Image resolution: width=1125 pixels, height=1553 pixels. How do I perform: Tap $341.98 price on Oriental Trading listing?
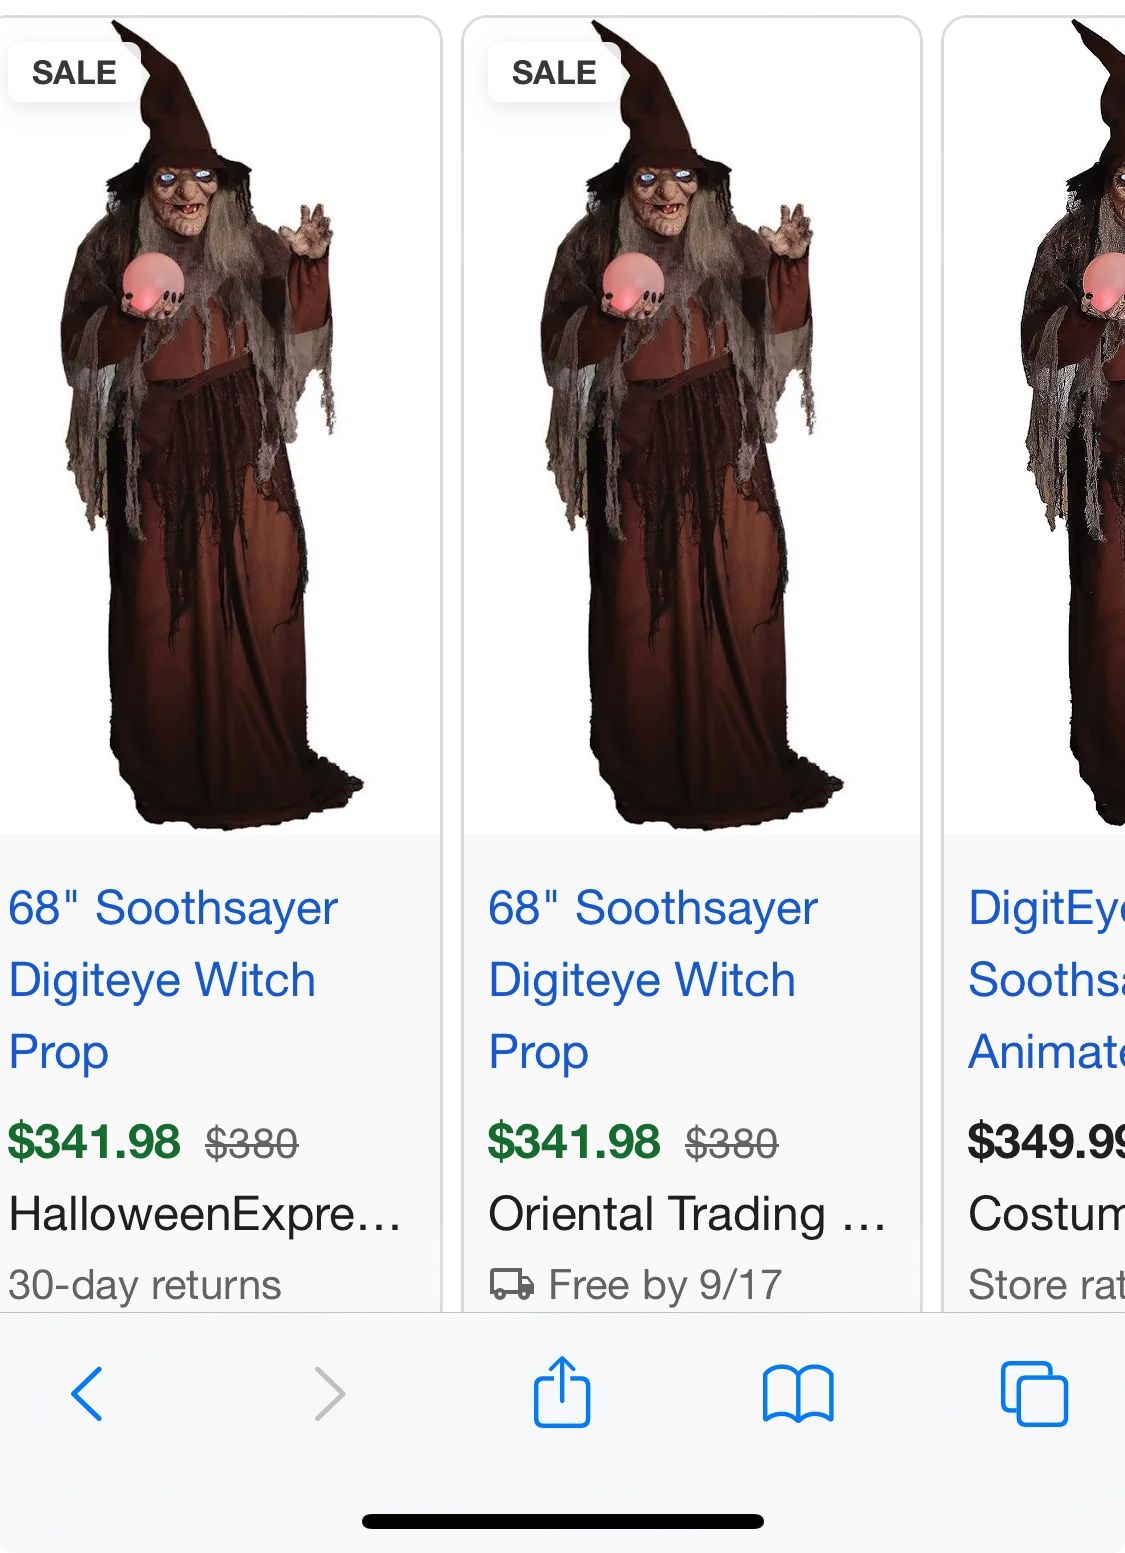coord(574,1141)
